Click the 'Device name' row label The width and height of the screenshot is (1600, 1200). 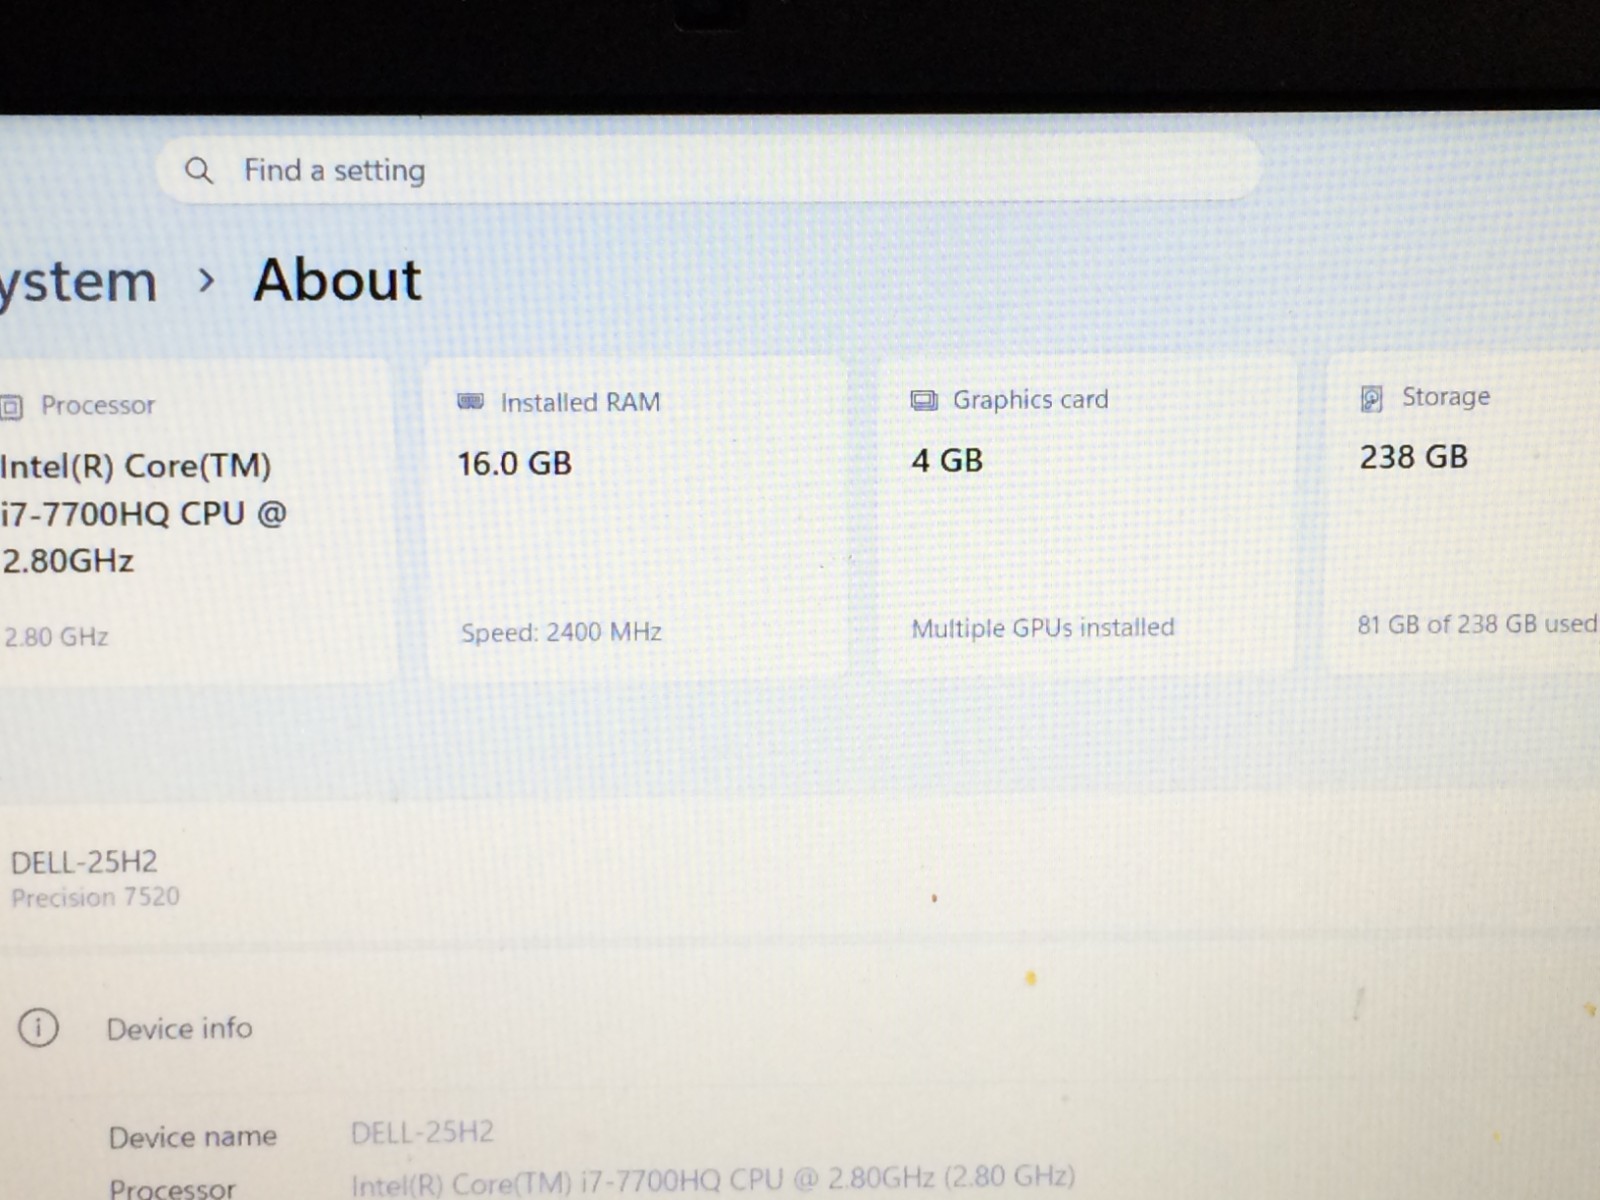click(x=192, y=1137)
